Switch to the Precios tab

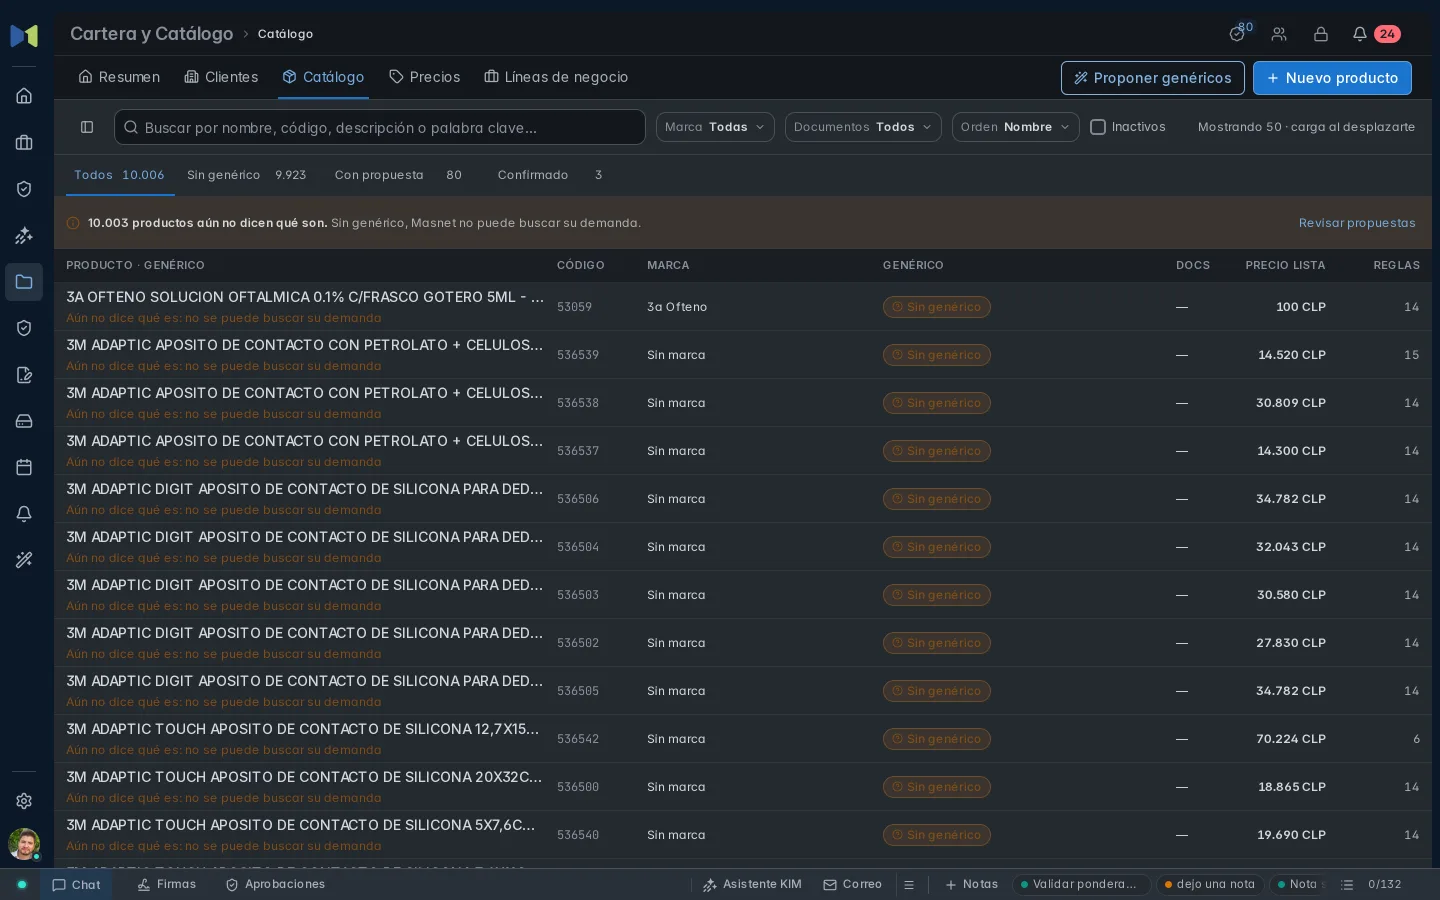[x=424, y=77]
